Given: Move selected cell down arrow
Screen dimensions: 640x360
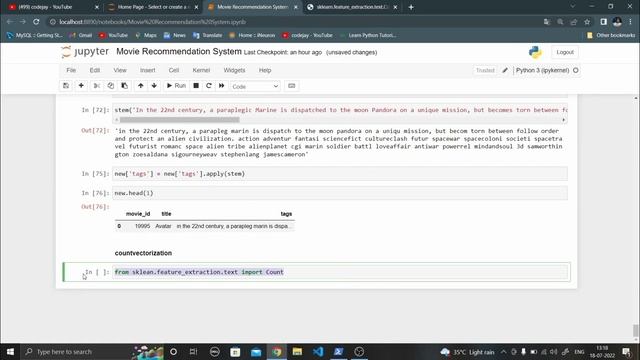Looking at the screenshot, I should pos(154,86).
